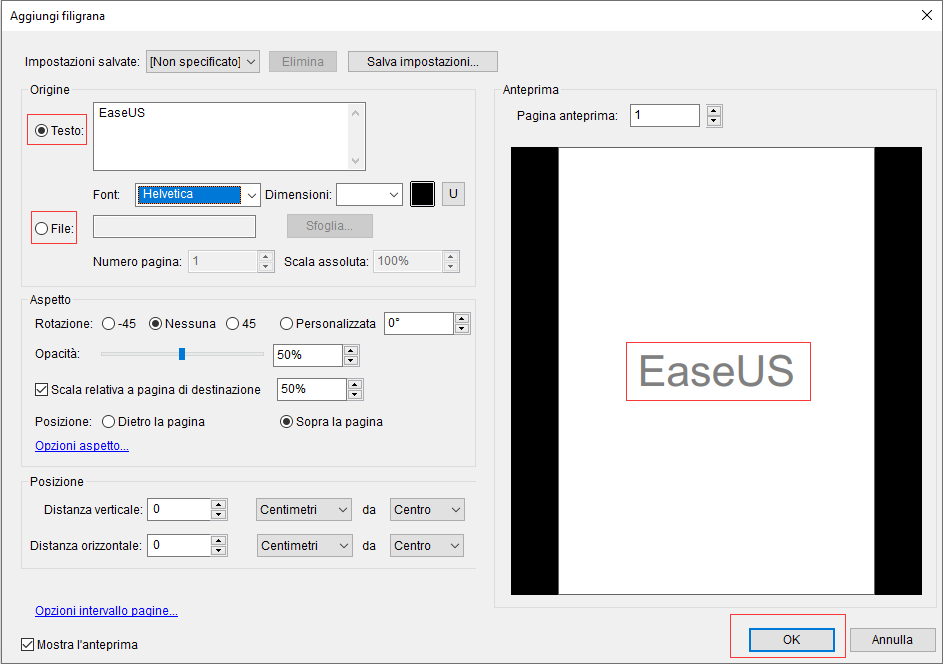Open the black text color swatch

tap(422, 194)
